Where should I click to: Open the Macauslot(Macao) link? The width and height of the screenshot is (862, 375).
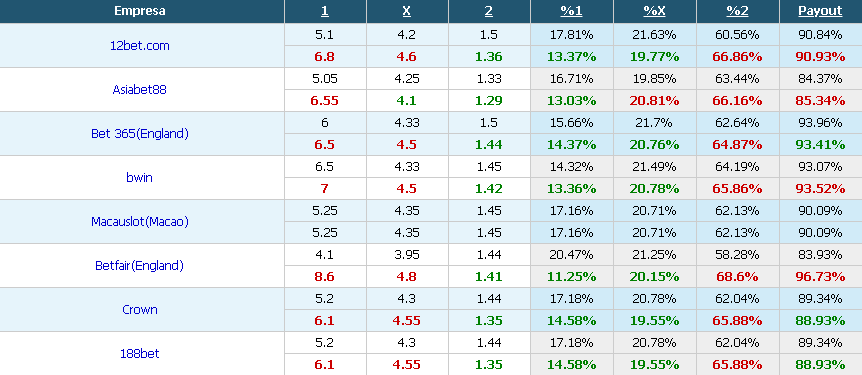[x=140, y=222]
